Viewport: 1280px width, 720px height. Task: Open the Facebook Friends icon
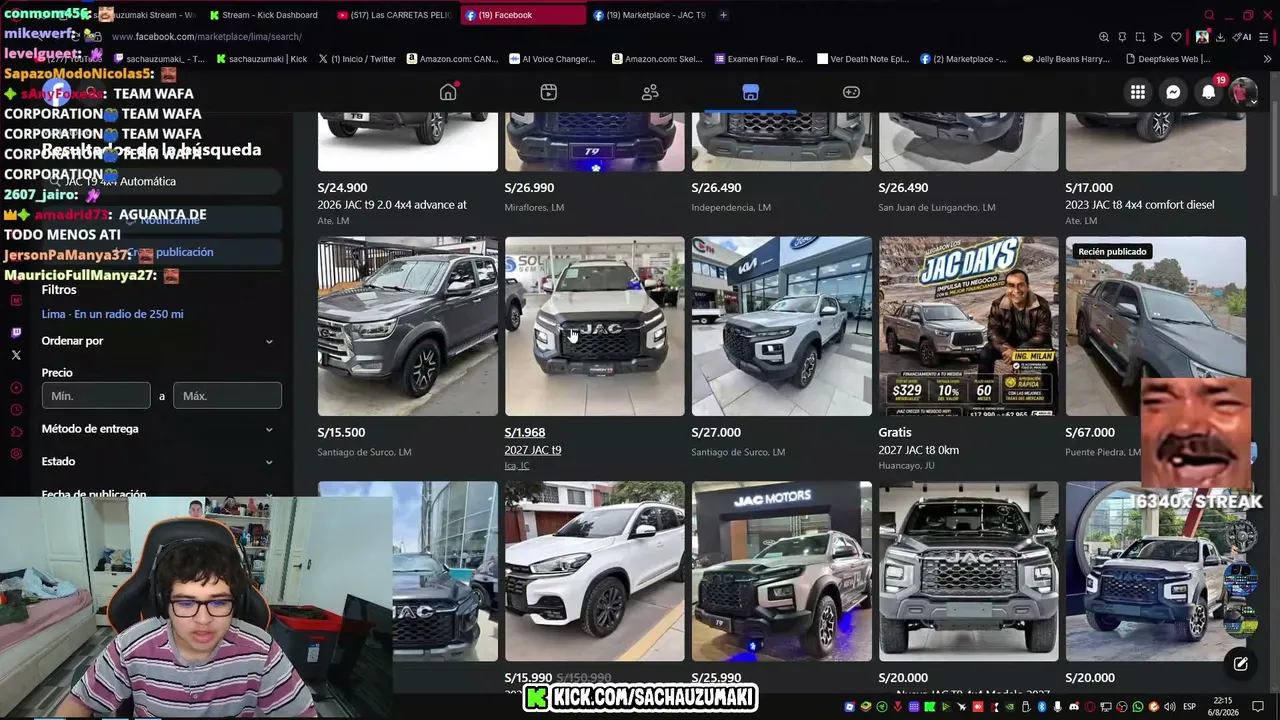[650, 92]
